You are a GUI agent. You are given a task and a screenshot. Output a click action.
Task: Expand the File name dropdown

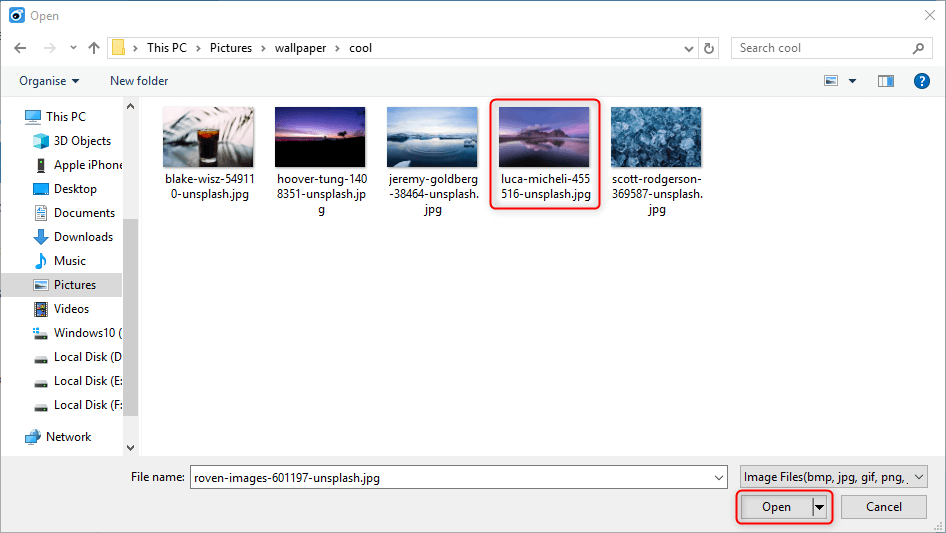coord(719,477)
